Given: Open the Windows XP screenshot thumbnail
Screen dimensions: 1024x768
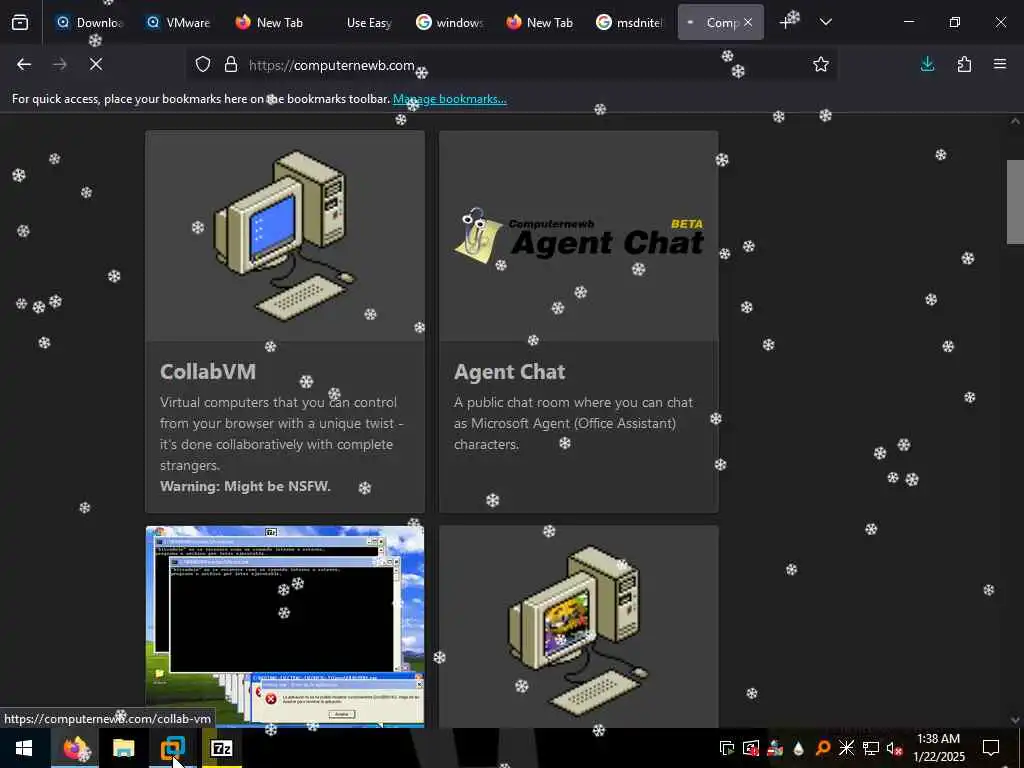Looking at the screenshot, I should pyautogui.click(x=285, y=626).
